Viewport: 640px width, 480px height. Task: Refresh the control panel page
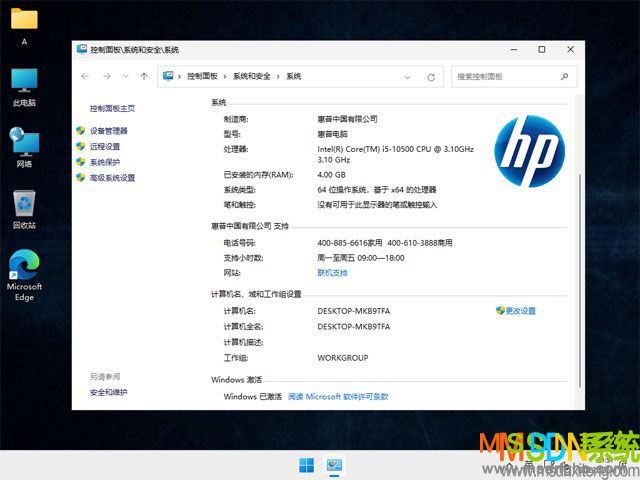(431, 77)
